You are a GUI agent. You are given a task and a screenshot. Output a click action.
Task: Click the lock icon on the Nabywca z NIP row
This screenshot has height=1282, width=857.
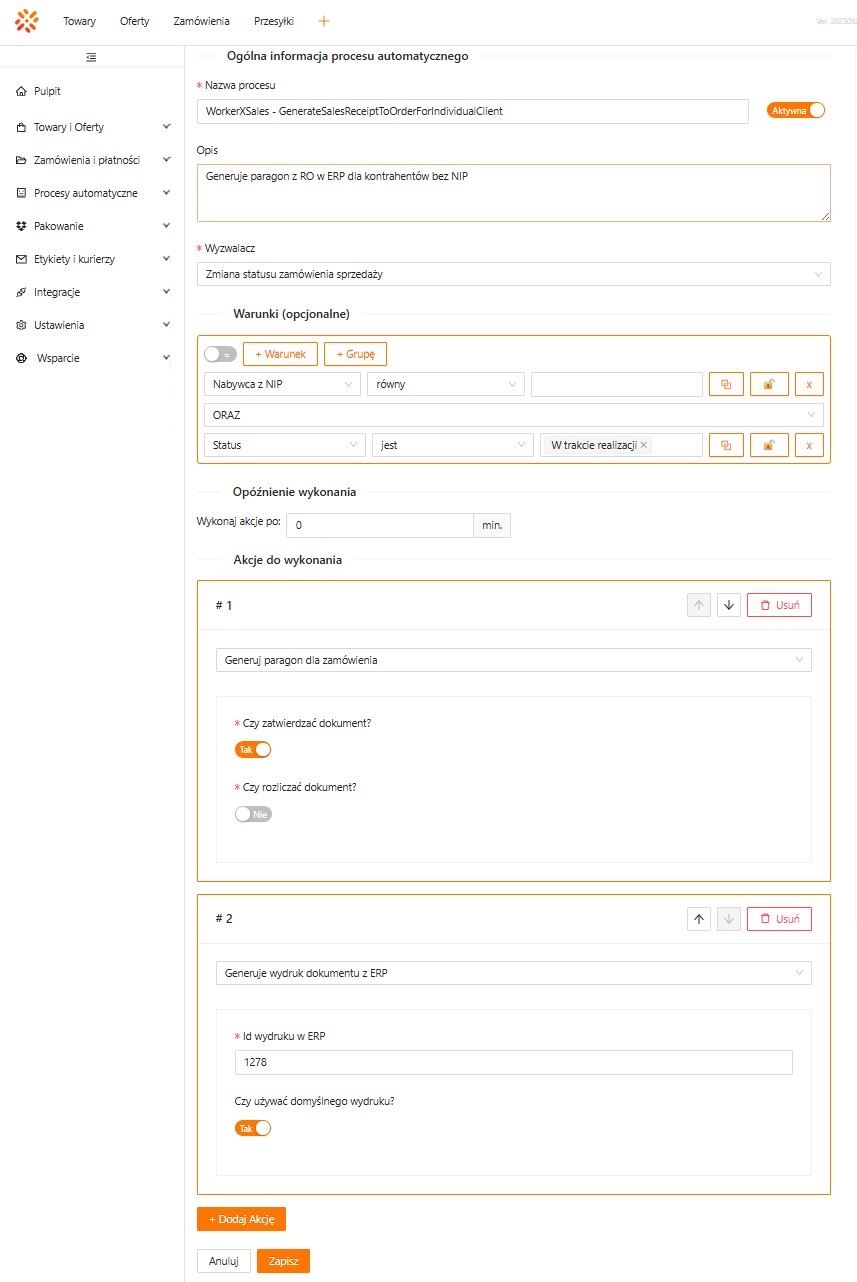click(x=769, y=384)
